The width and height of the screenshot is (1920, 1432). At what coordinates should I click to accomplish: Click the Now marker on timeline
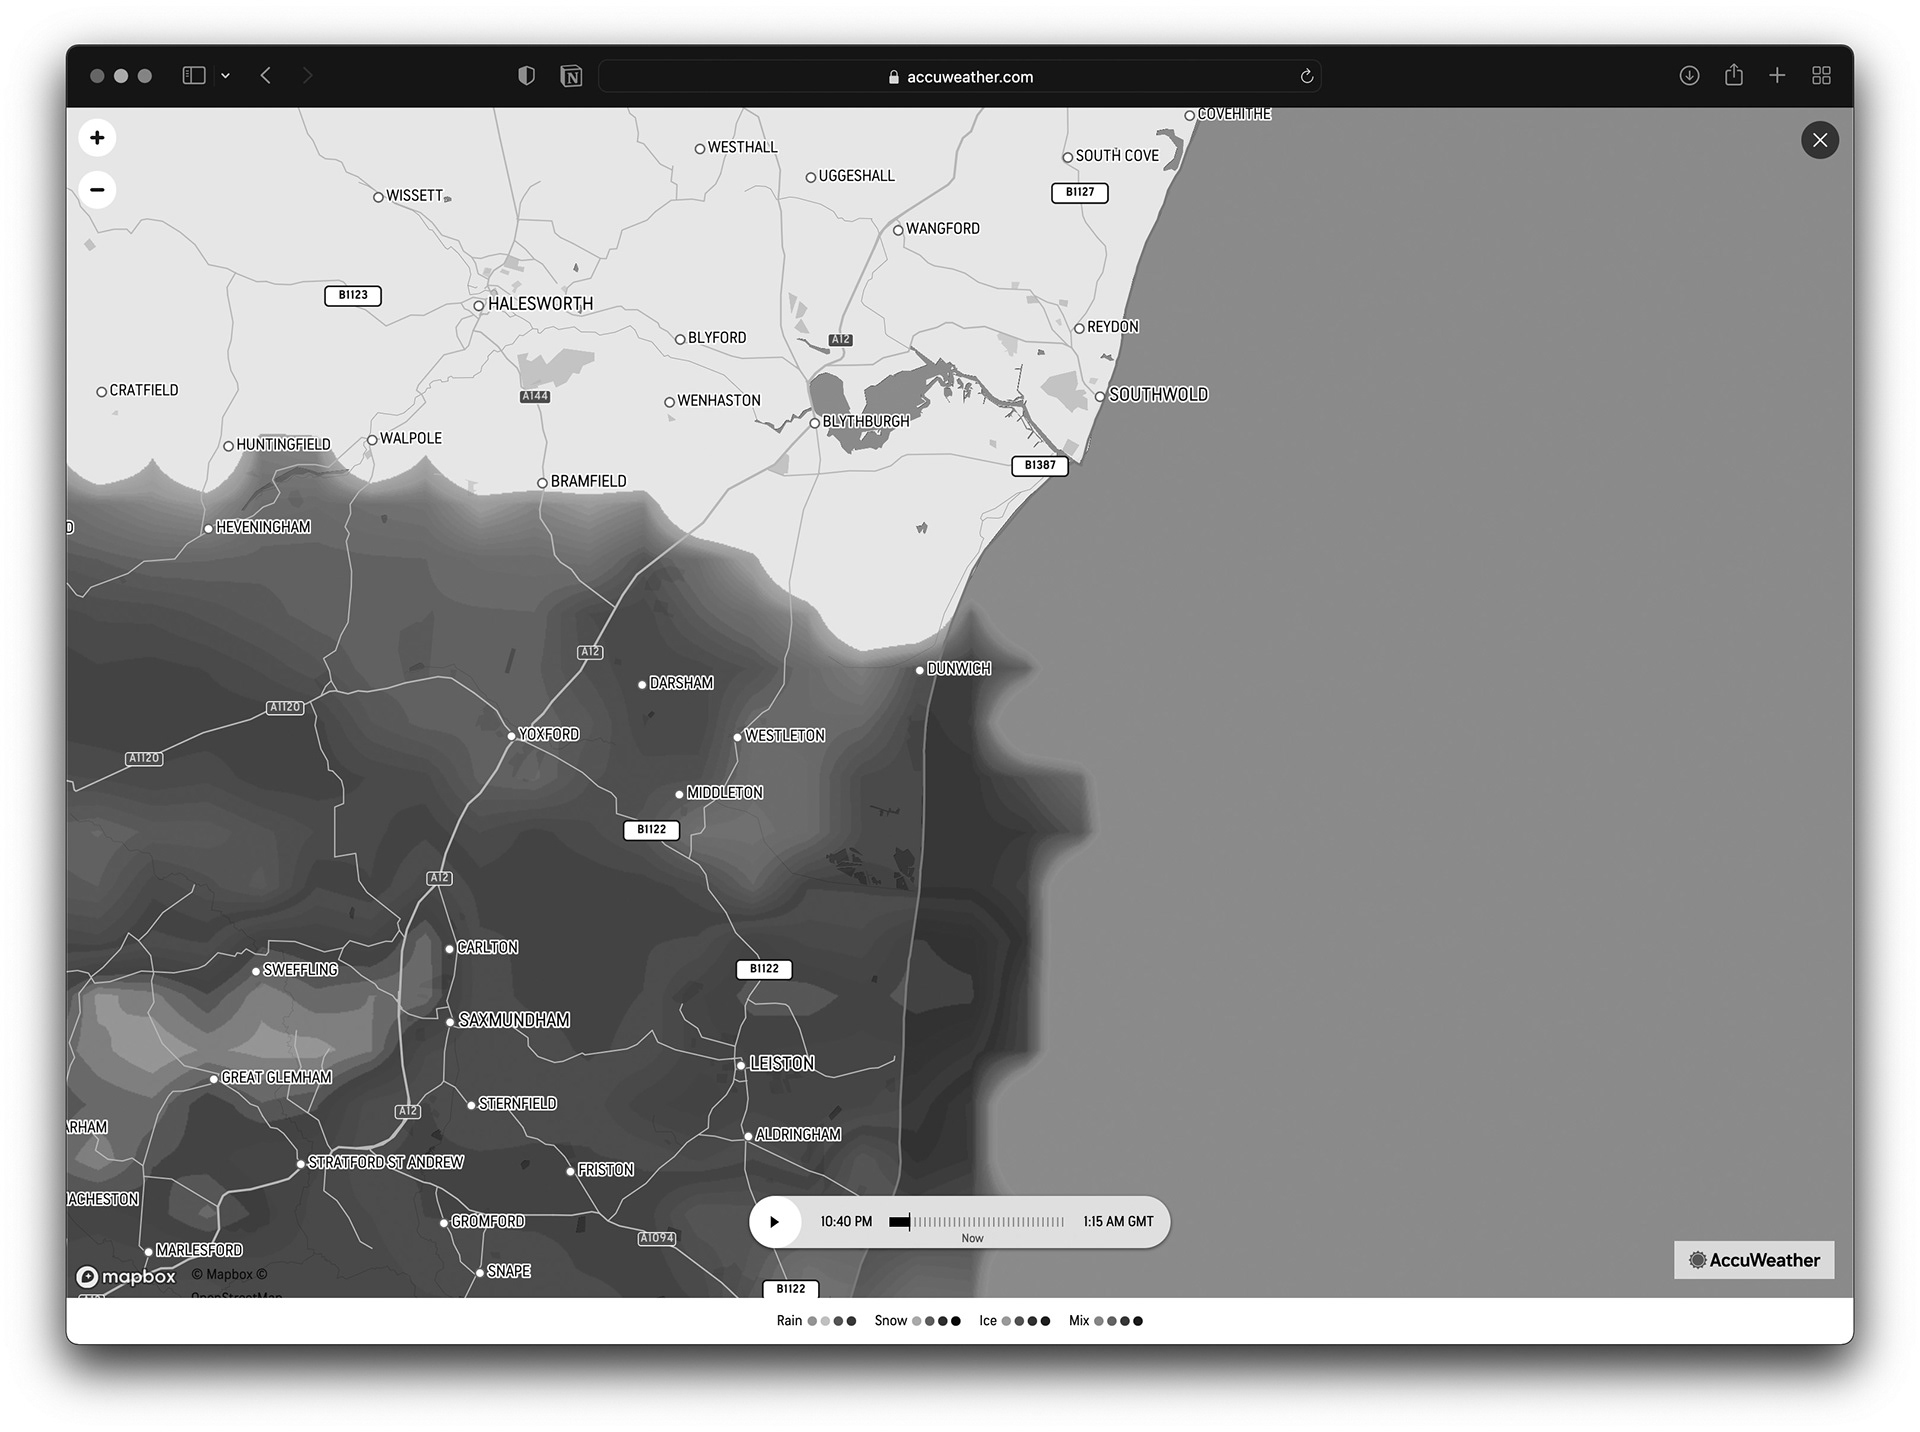[x=972, y=1238]
